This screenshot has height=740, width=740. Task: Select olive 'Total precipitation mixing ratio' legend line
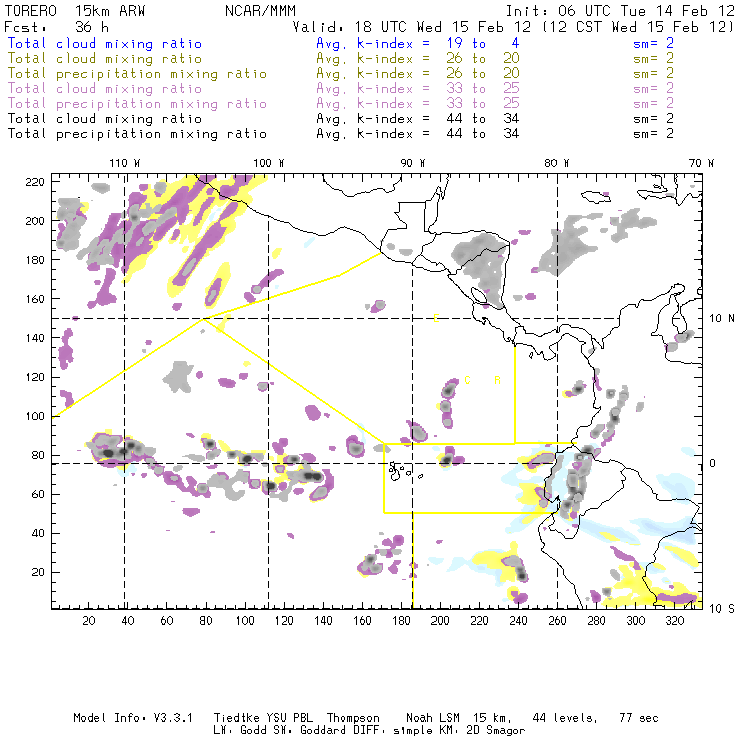tap(137, 74)
